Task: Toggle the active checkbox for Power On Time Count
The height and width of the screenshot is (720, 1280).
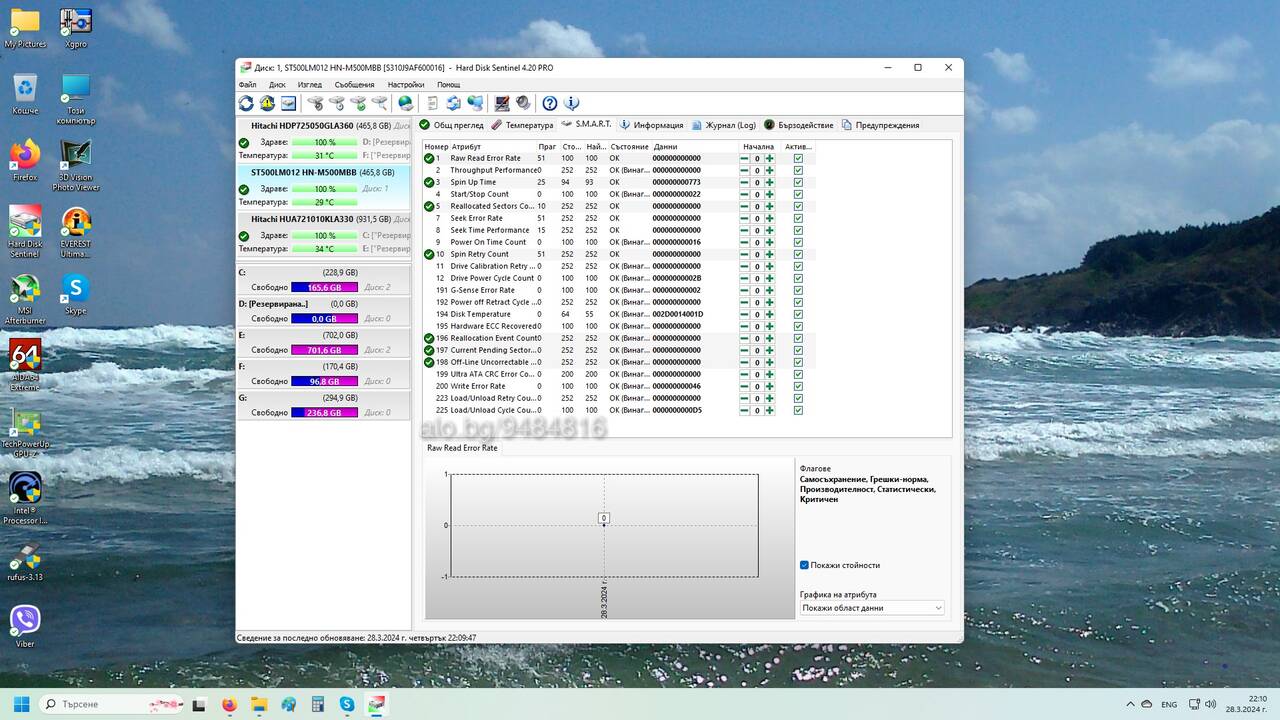Action: (x=798, y=242)
